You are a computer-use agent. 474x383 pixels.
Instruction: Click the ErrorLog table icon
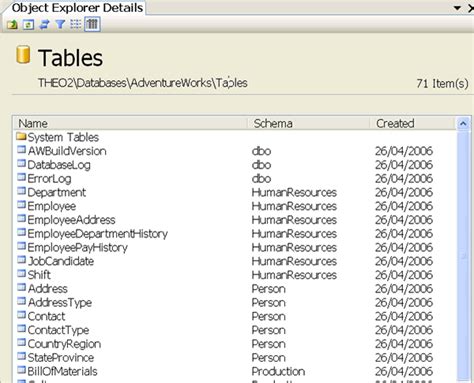point(21,177)
